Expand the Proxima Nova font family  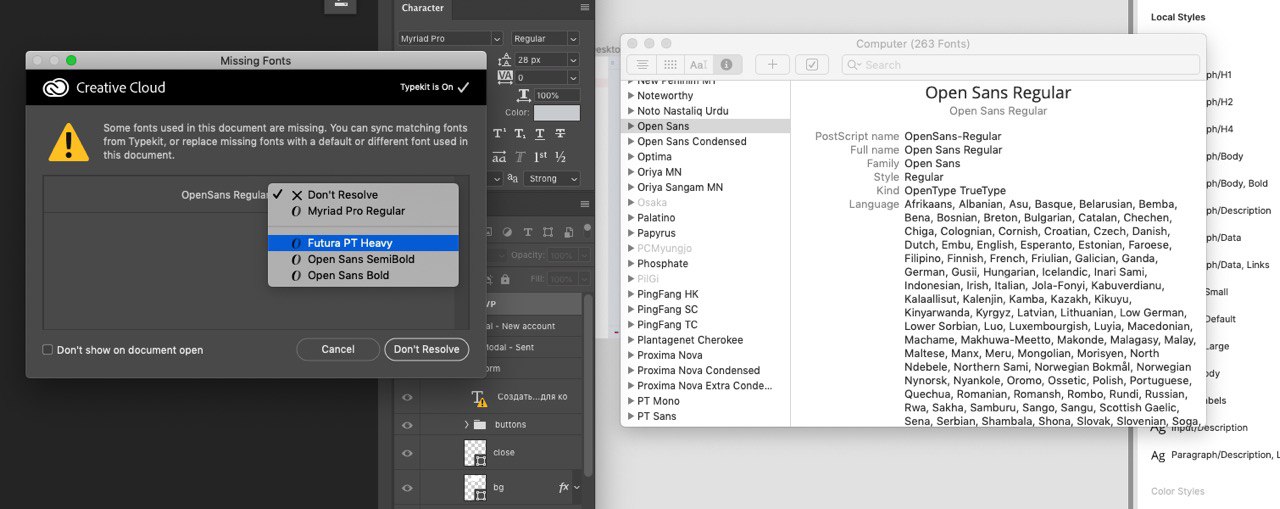(631, 356)
